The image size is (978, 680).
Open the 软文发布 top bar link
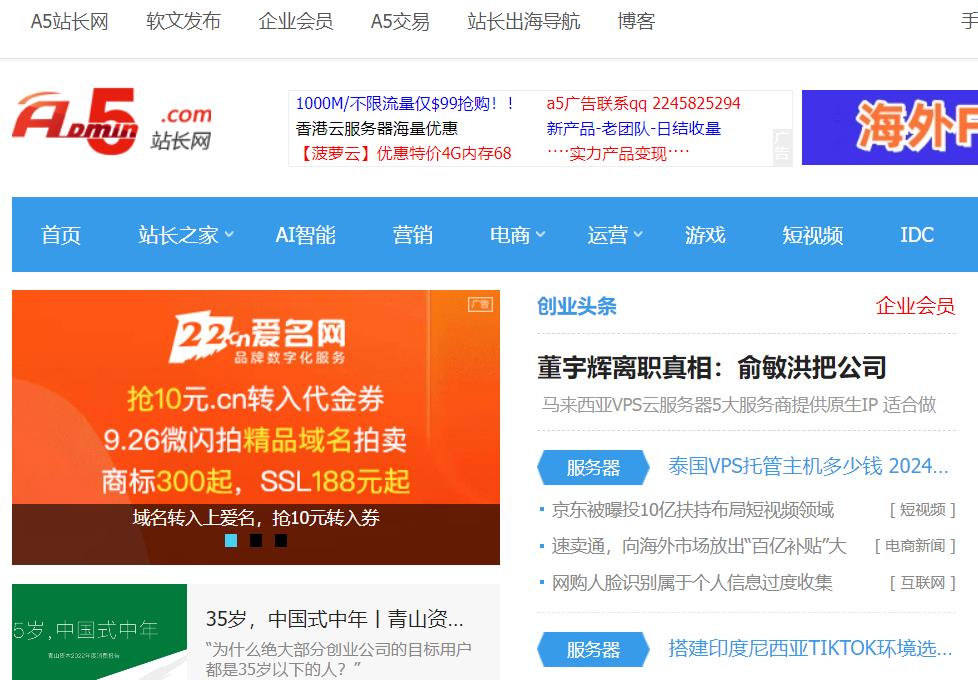coord(183,21)
